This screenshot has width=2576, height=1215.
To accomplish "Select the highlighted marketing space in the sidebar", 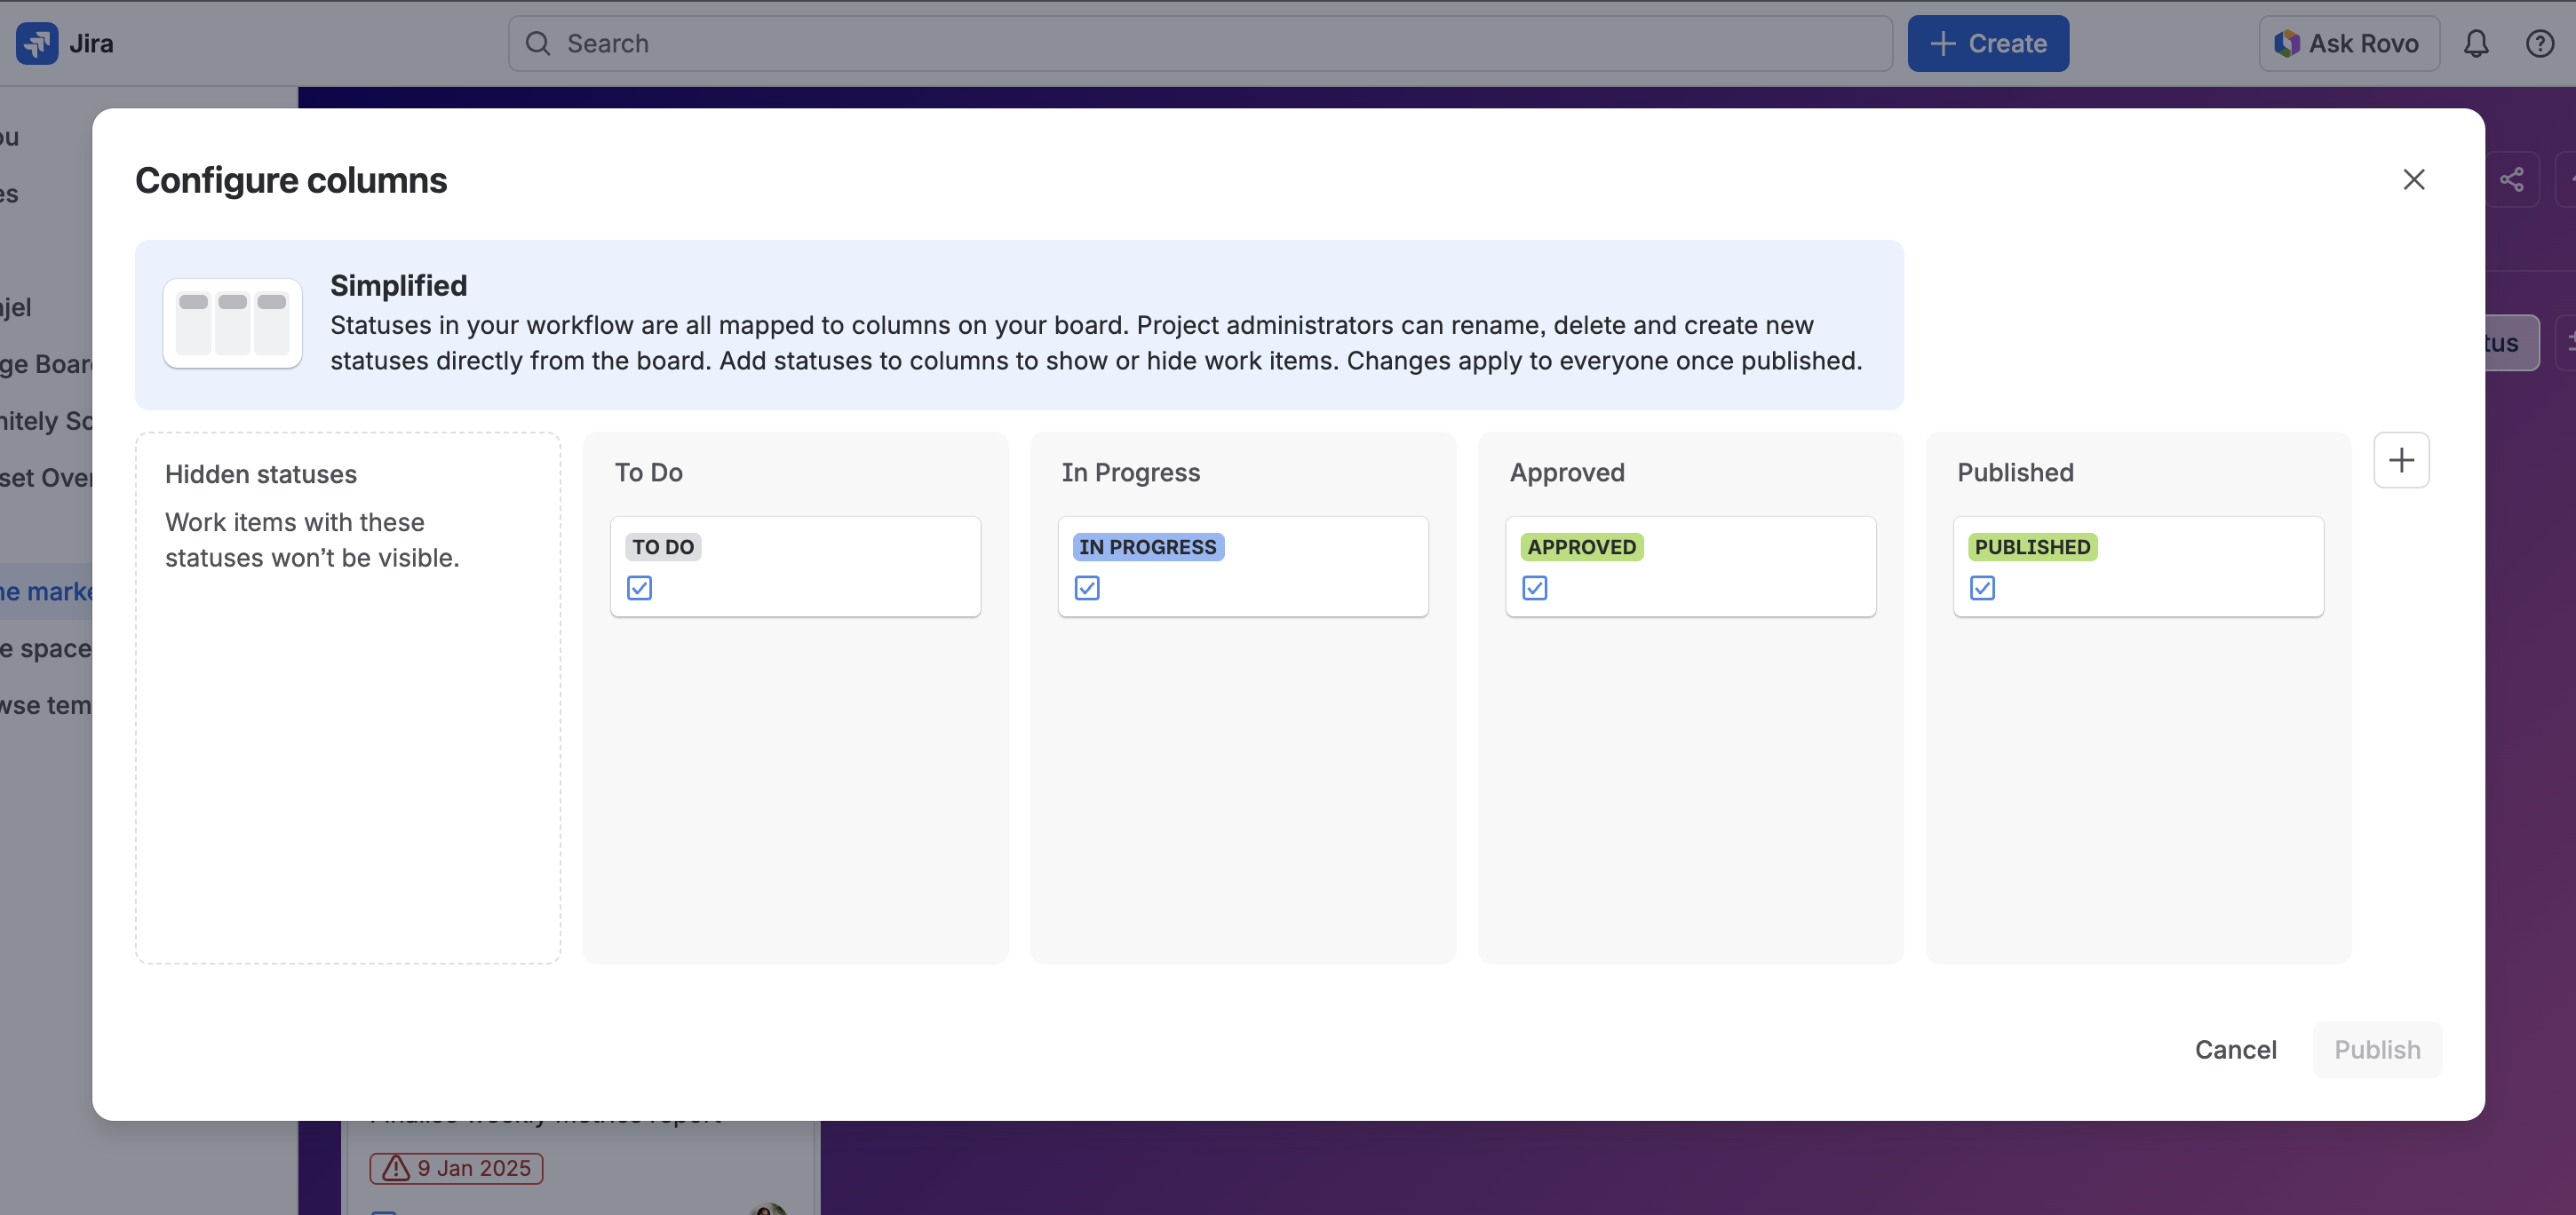I will tap(45, 591).
